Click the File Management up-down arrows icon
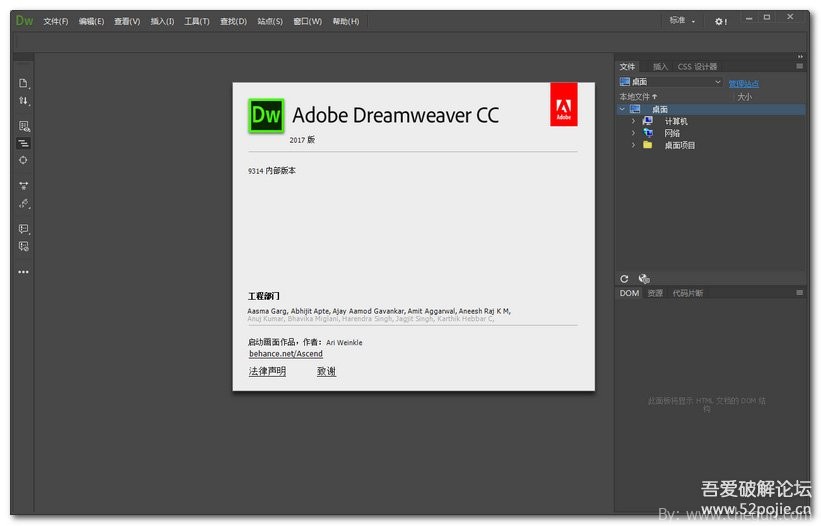This screenshot has height=526, width=821. (x=24, y=100)
